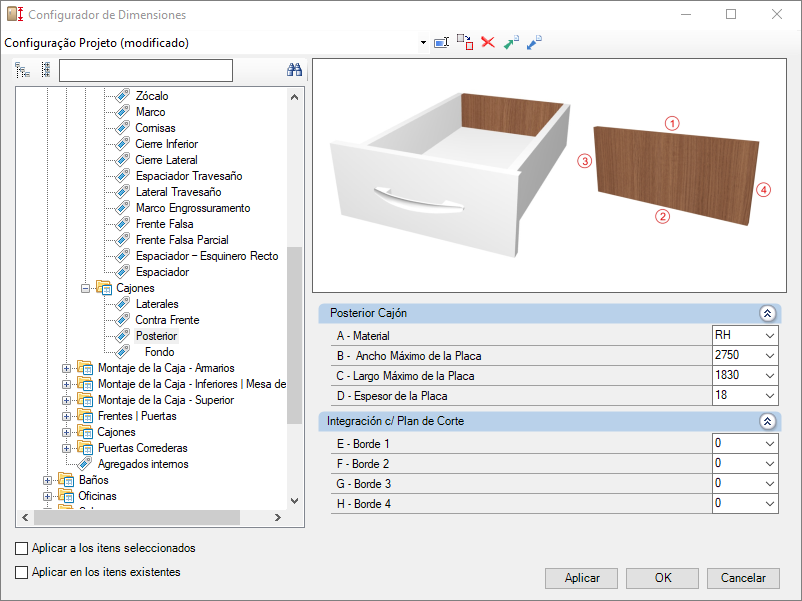Expand the Puertas Correderas node
The width and height of the screenshot is (802, 601).
[66, 448]
